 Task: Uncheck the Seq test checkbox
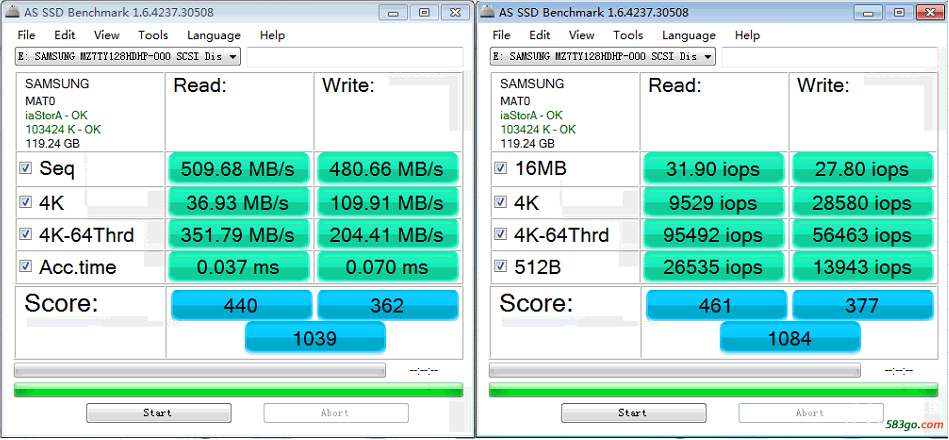25,169
